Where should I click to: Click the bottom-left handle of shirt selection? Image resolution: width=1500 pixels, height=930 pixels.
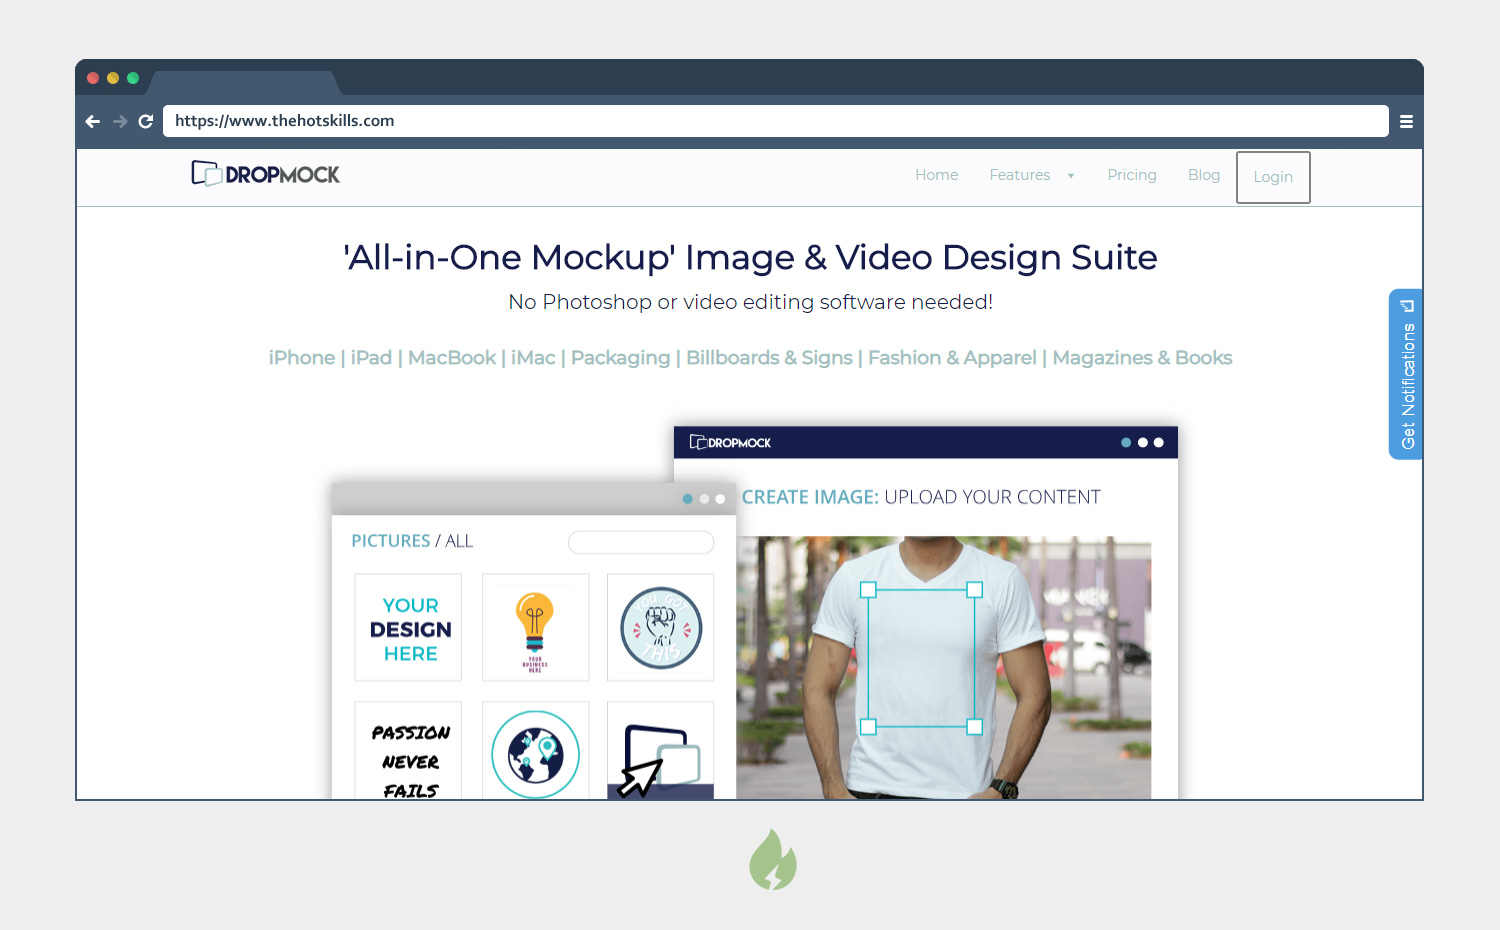[x=868, y=727]
